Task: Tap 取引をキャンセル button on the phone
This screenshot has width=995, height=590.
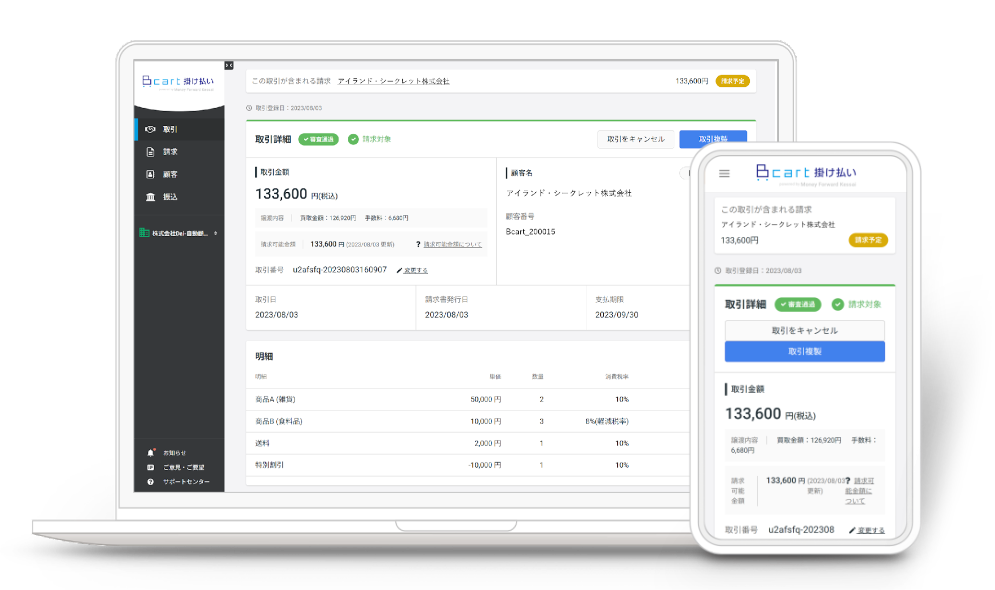Action: 804,330
